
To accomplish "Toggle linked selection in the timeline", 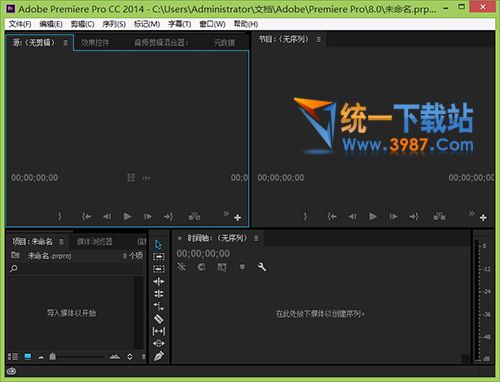I will click(222, 267).
